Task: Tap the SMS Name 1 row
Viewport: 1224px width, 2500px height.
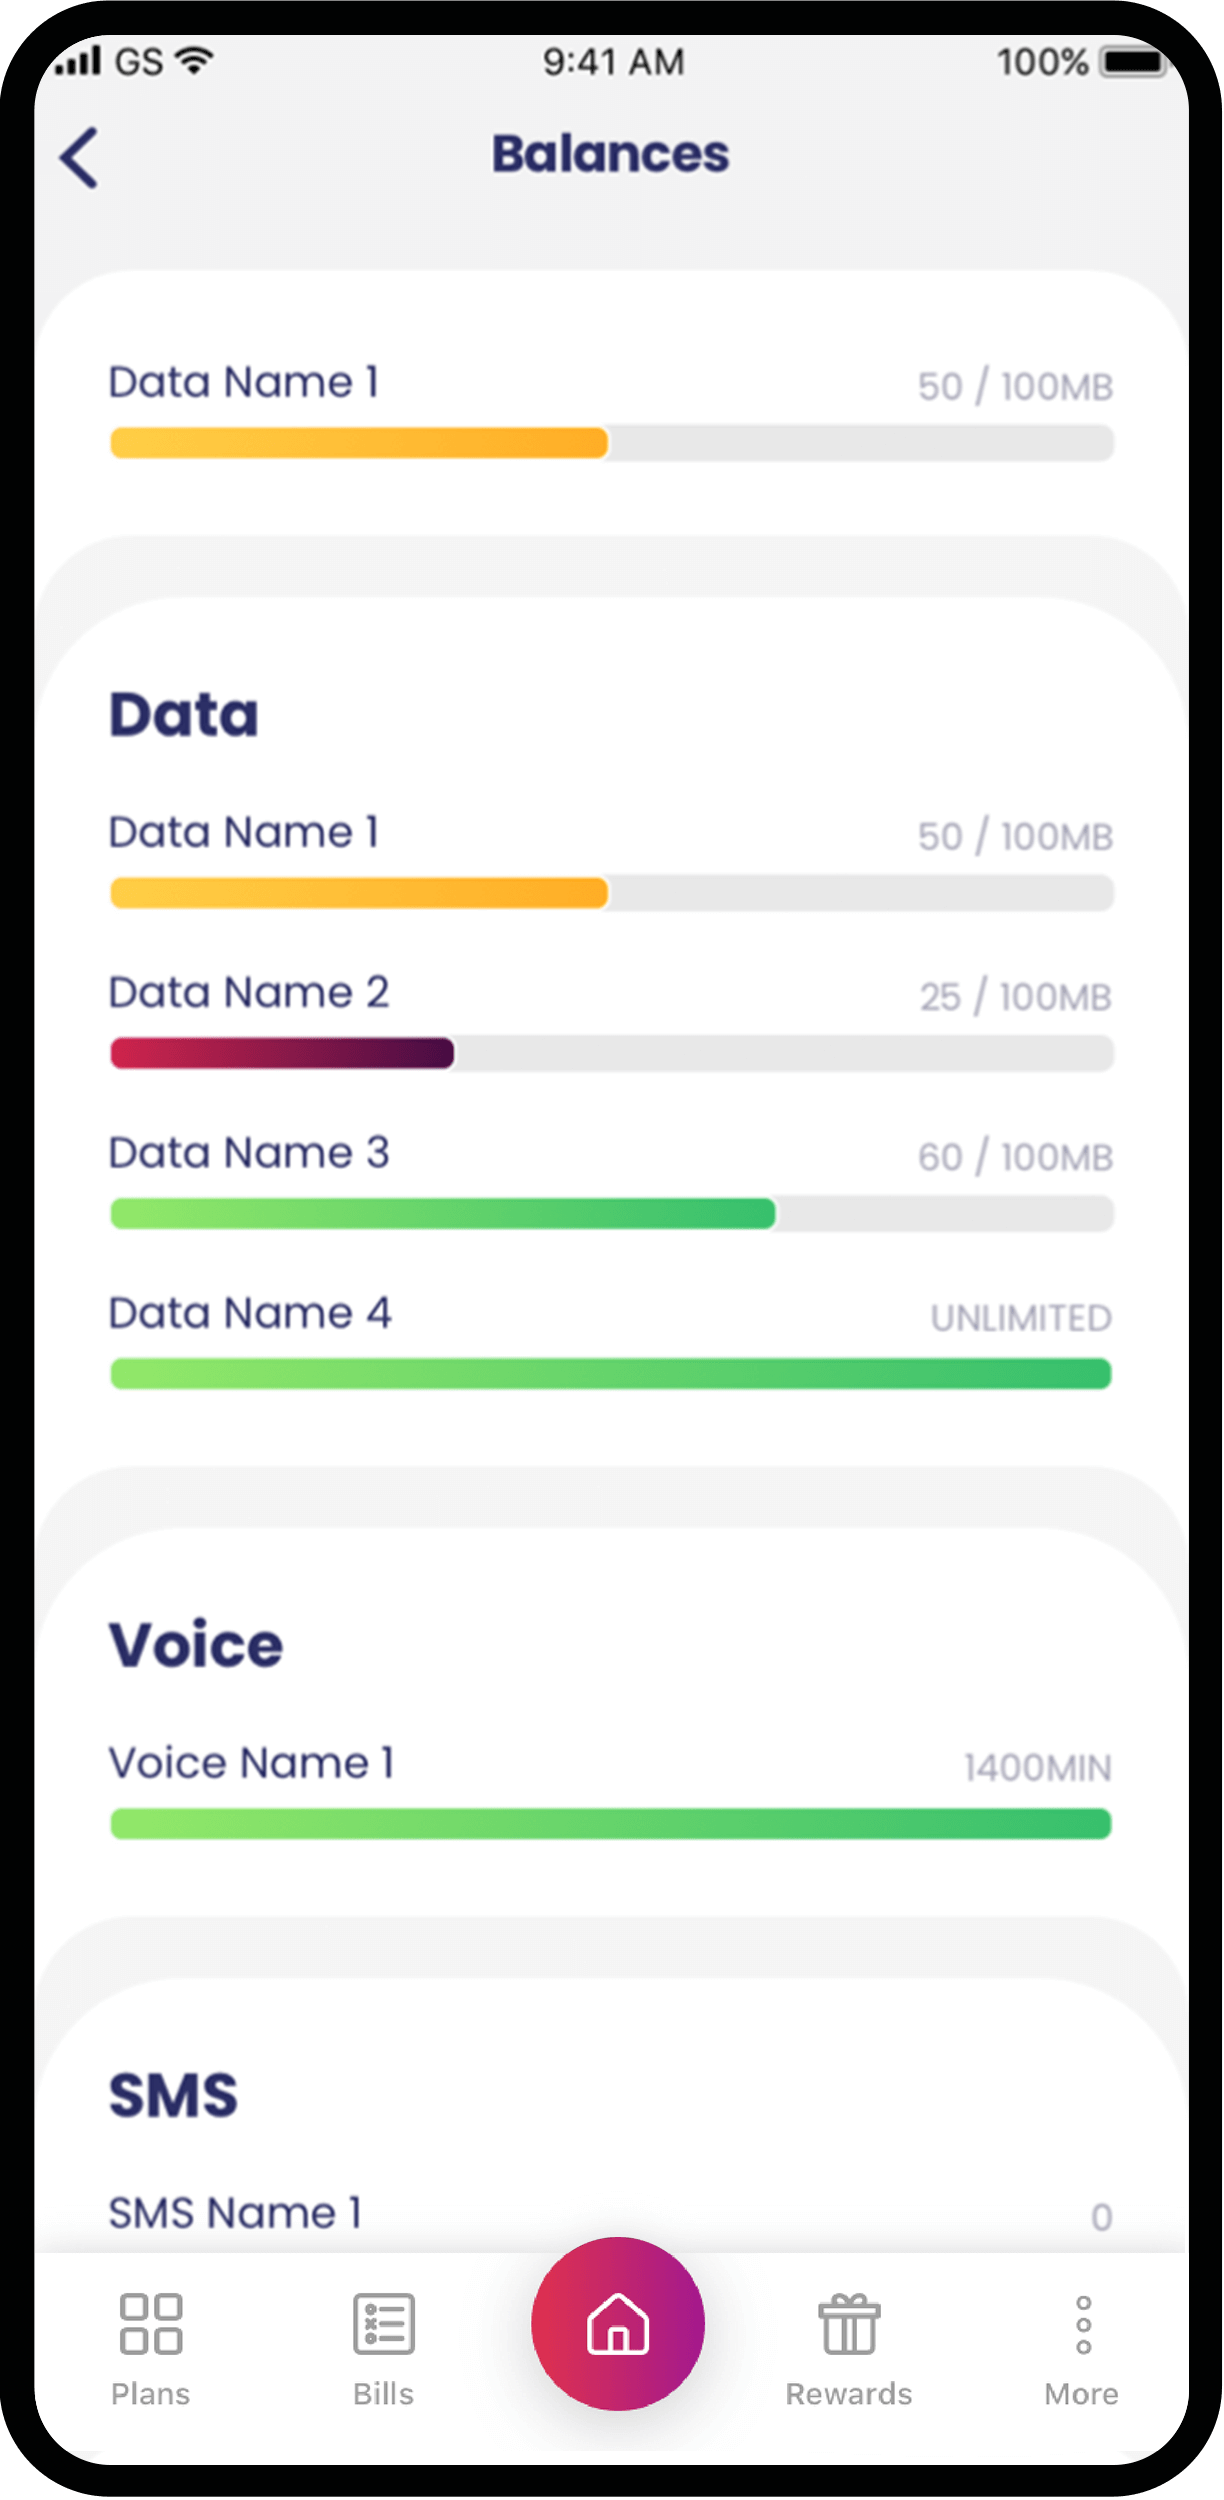Action: pos(612,2214)
